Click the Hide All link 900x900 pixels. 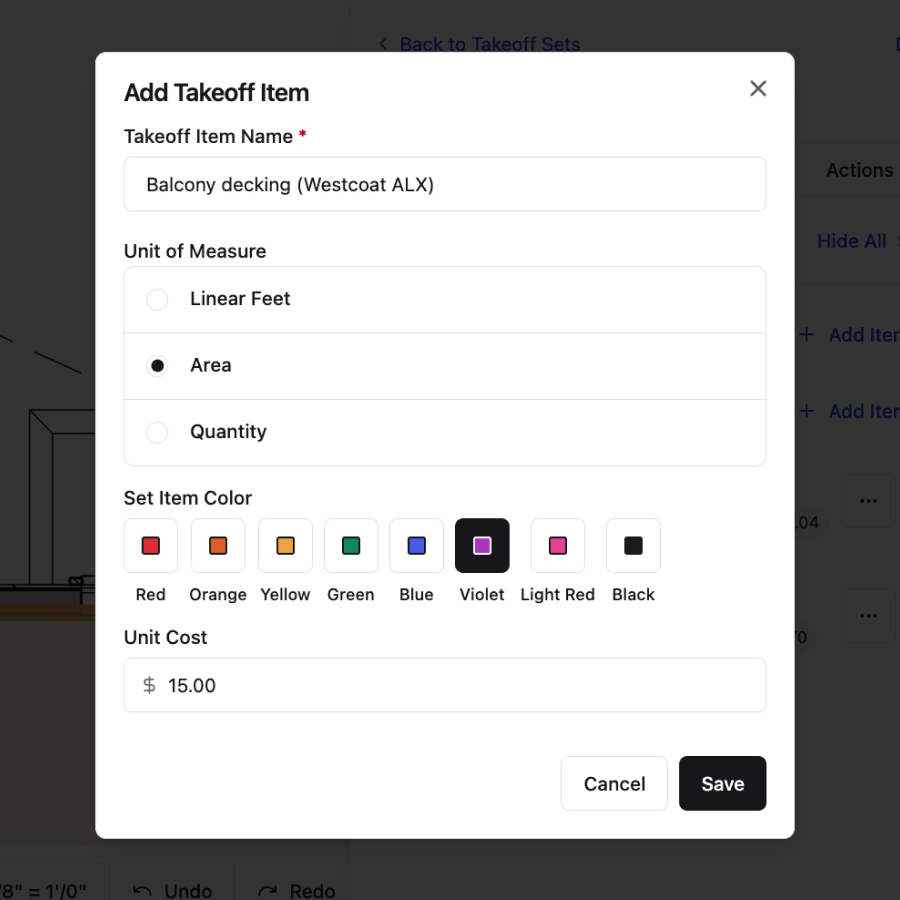click(852, 241)
